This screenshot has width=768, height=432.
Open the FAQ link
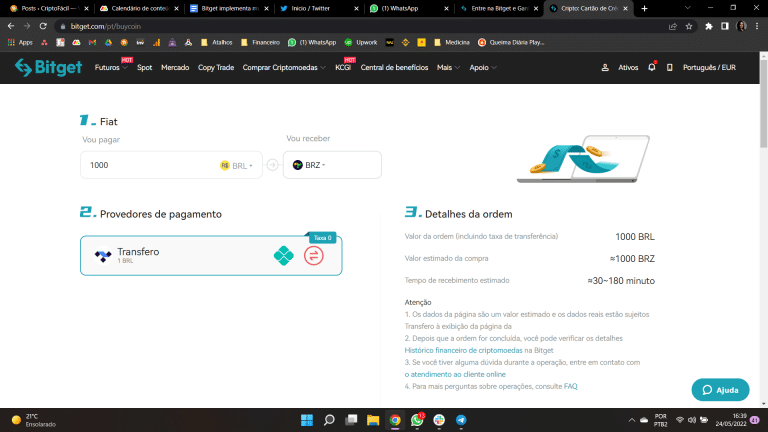point(571,386)
